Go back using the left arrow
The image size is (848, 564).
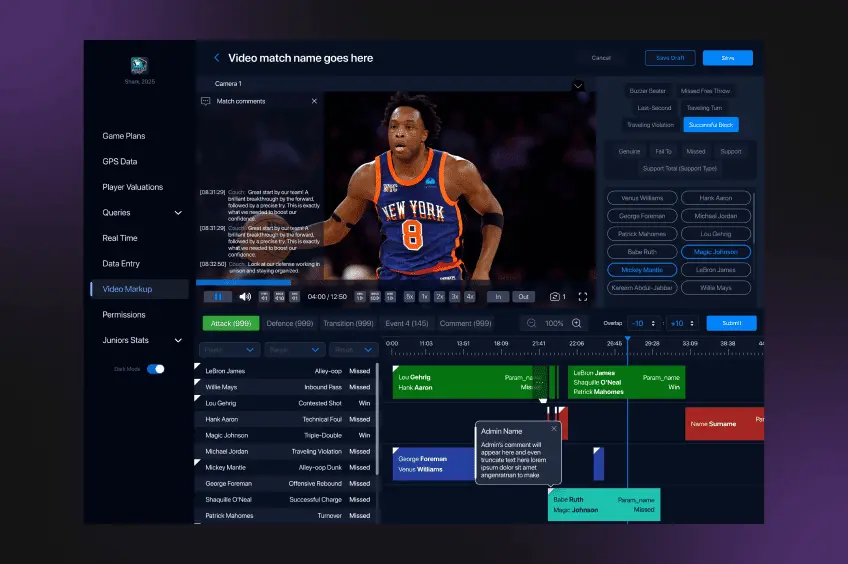click(217, 58)
